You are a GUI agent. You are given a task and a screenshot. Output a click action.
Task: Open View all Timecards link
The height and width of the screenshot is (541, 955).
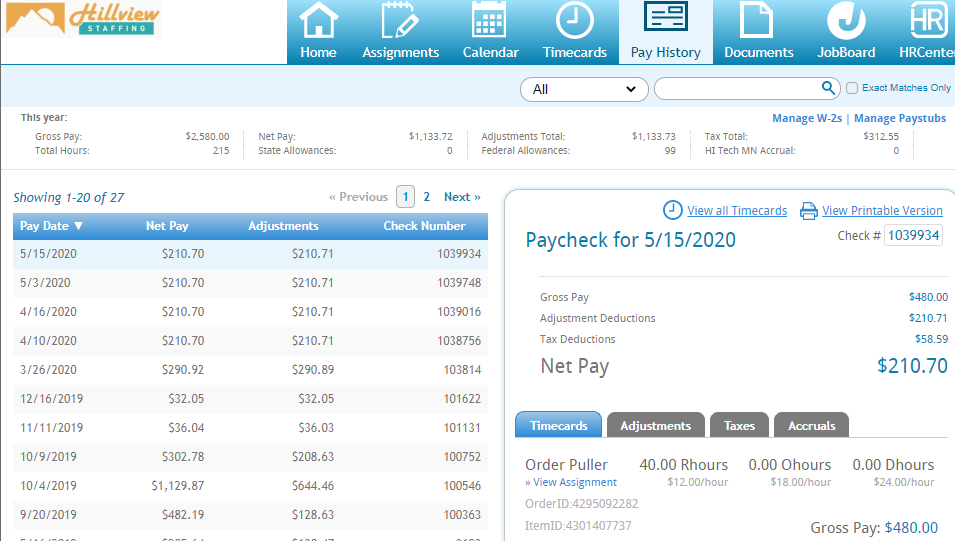tap(737, 211)
